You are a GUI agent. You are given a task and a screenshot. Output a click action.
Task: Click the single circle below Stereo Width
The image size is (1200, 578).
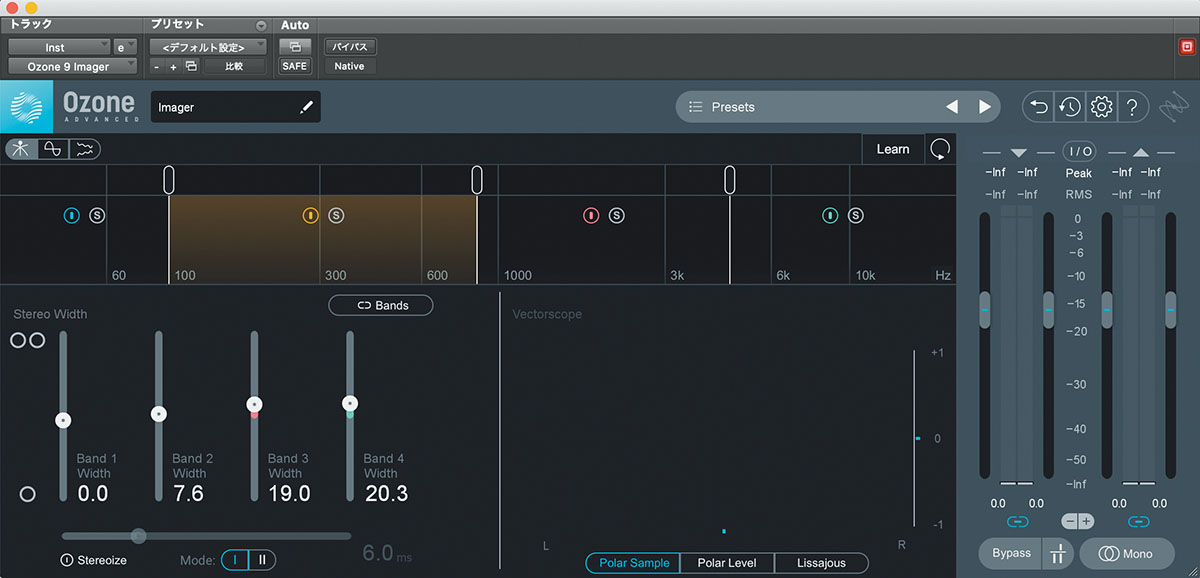coord(27,494)
